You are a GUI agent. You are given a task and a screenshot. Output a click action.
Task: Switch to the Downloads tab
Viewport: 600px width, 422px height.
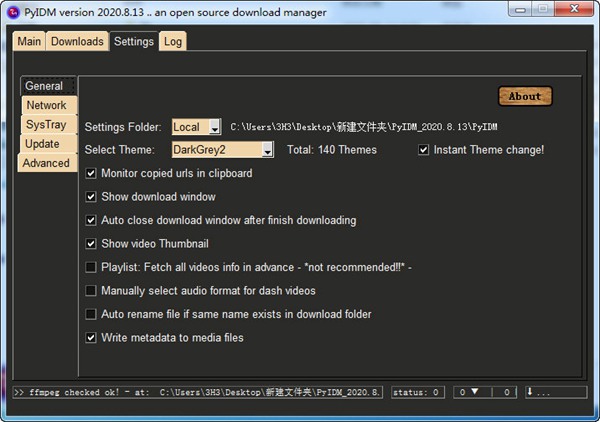(x=77, y=41)
